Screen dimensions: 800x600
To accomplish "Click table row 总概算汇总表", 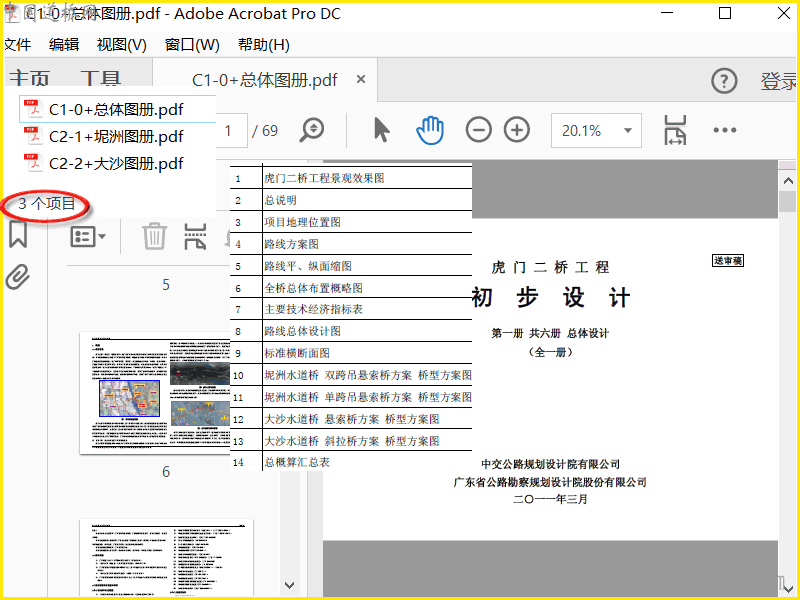I will point(351,462).
